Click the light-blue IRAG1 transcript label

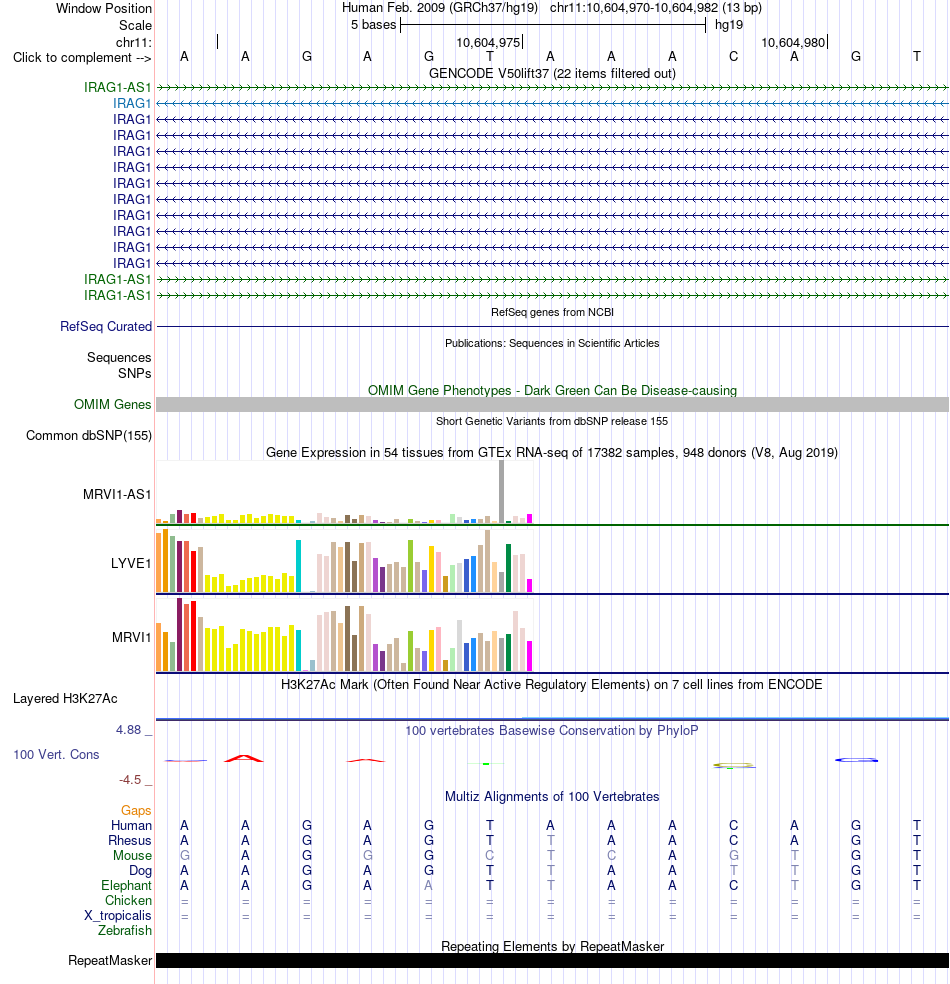(132, 103)
